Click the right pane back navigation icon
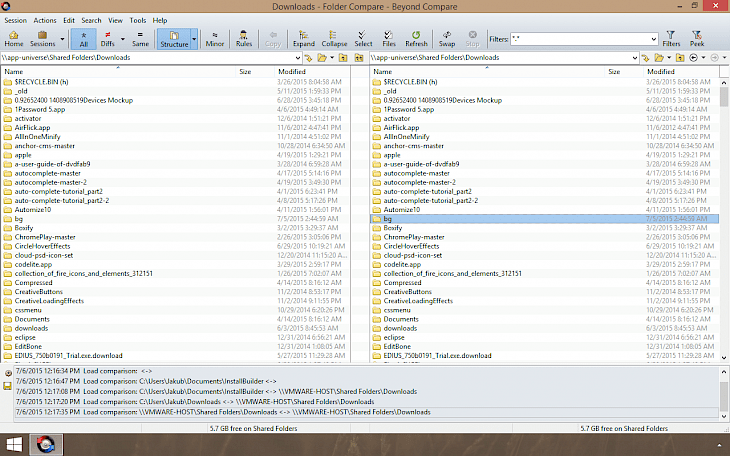730x456 pixels. 693,58
